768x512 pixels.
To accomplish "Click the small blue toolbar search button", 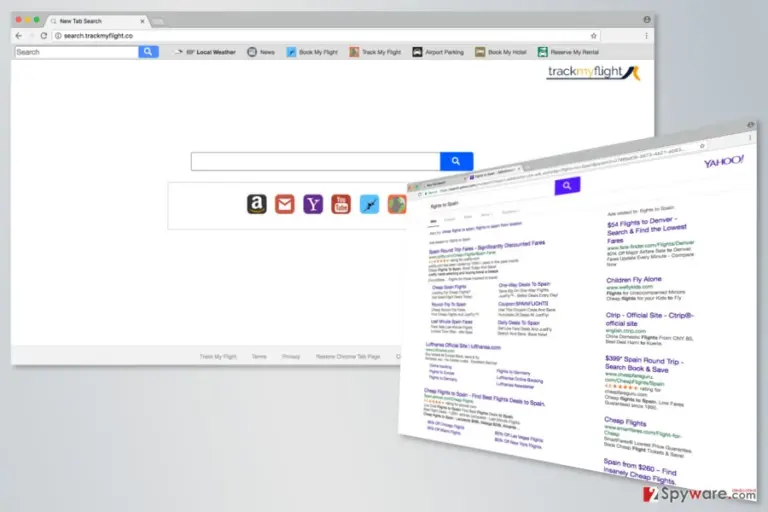I will pos(148,52).
